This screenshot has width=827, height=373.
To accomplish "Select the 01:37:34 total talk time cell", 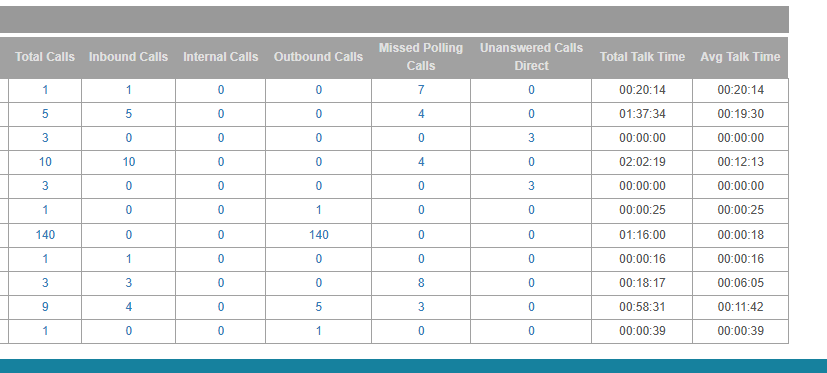I will pyautogui.click(x=642, y=114).
